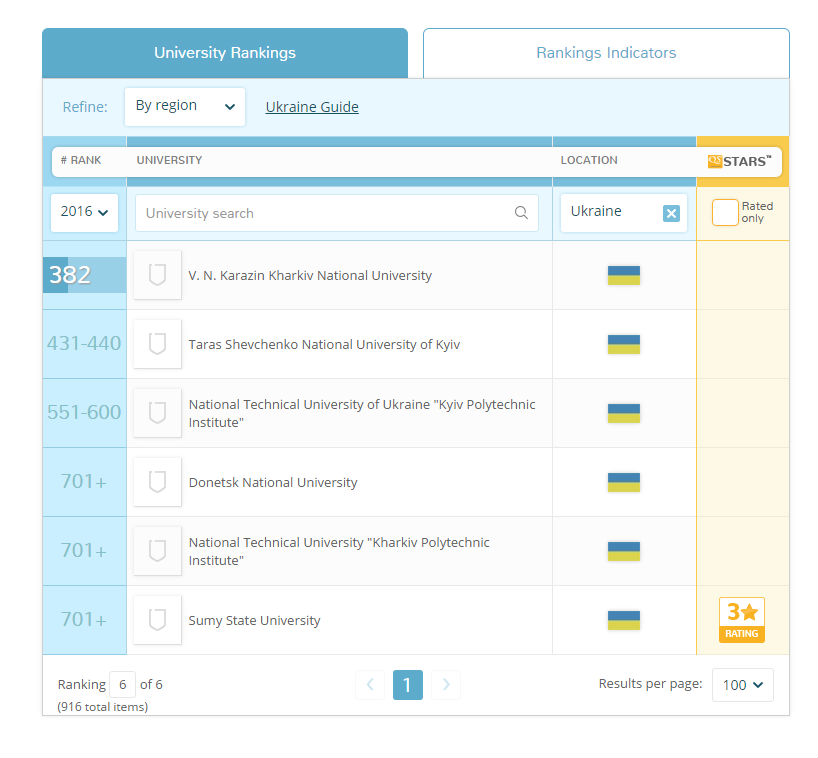
Task: Go to the next results page arrow
Action: [446, 684]
